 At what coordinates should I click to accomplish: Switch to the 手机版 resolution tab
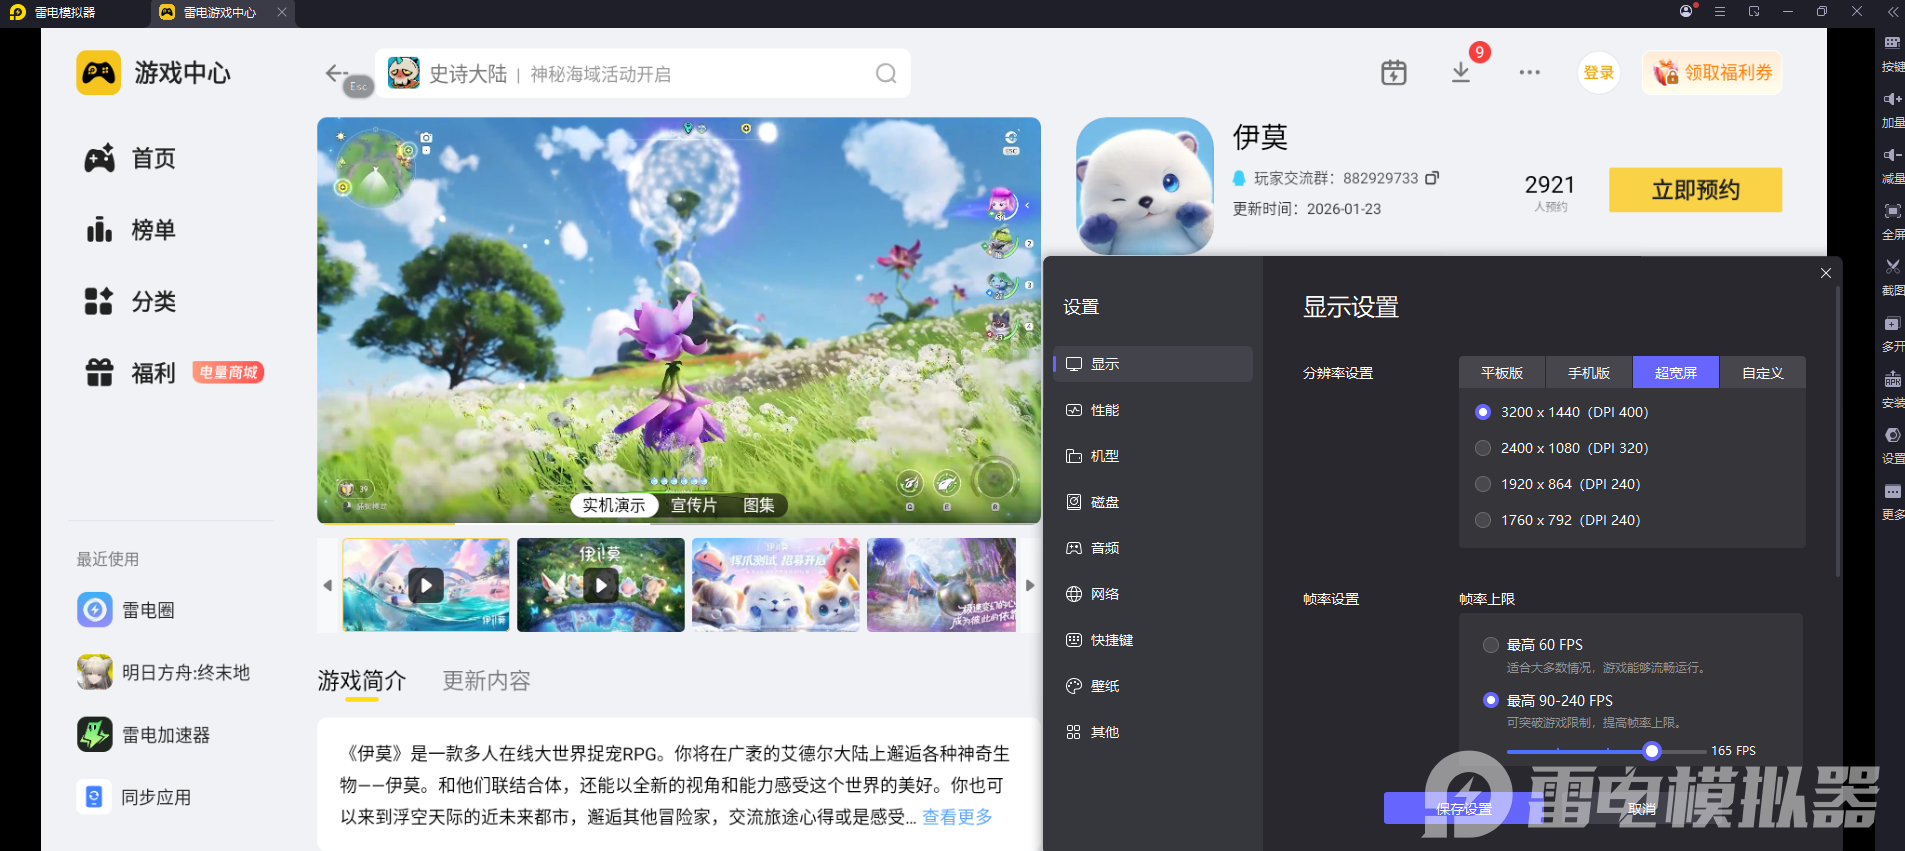[1589, 373]
